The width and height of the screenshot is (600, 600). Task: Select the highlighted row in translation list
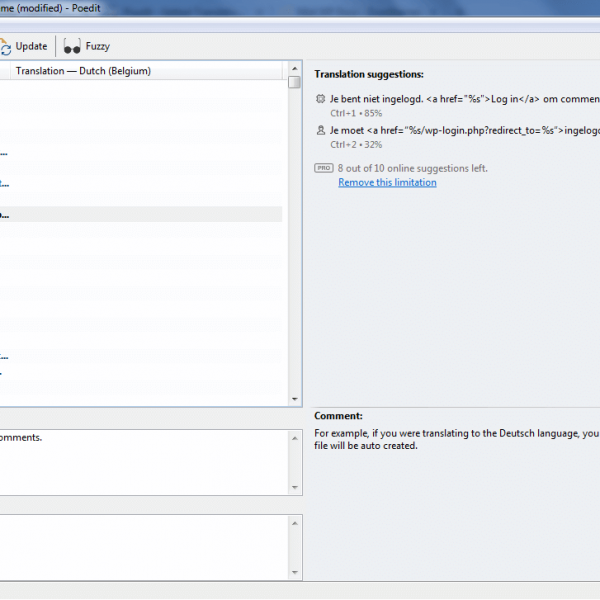click(140, 214)
